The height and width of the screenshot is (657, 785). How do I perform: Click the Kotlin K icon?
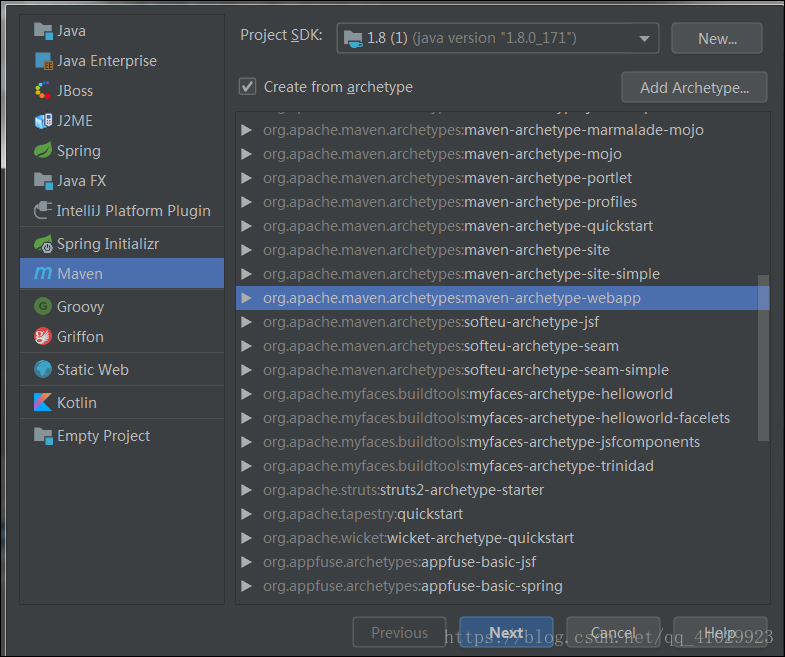(x=43, y=402)
